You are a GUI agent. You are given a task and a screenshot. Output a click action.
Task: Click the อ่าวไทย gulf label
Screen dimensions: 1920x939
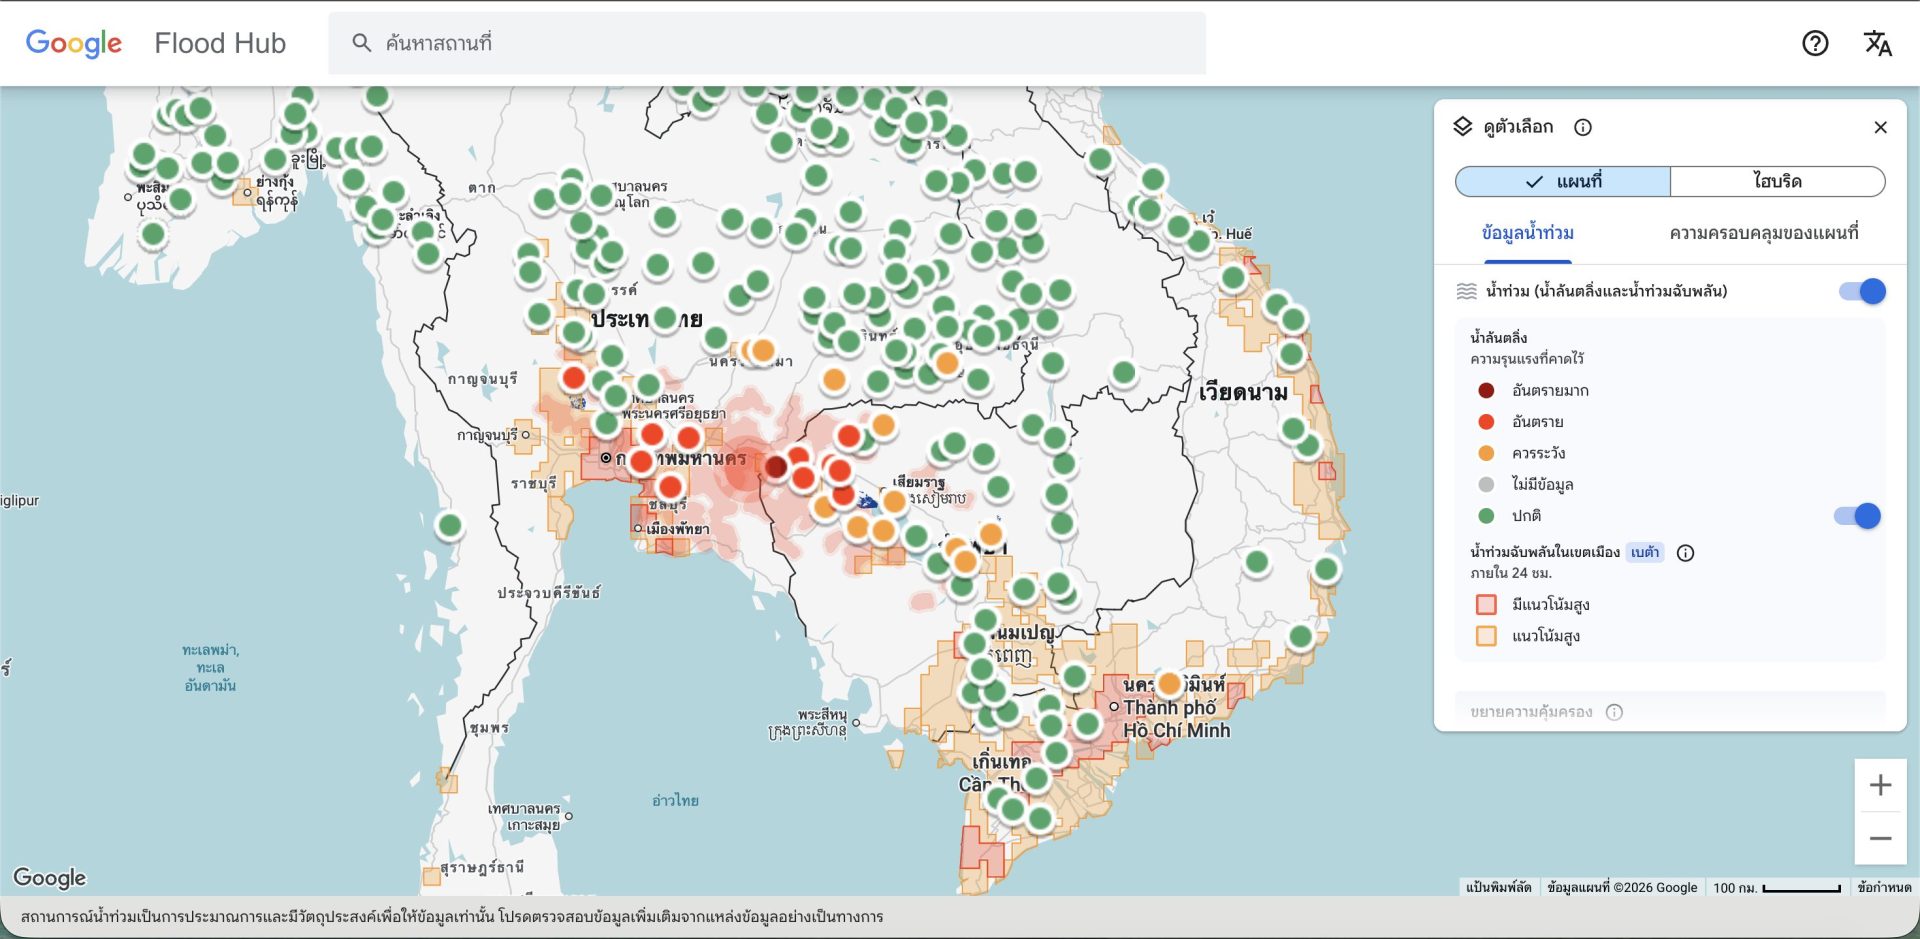pyautogui.click(x=675, y=800)
